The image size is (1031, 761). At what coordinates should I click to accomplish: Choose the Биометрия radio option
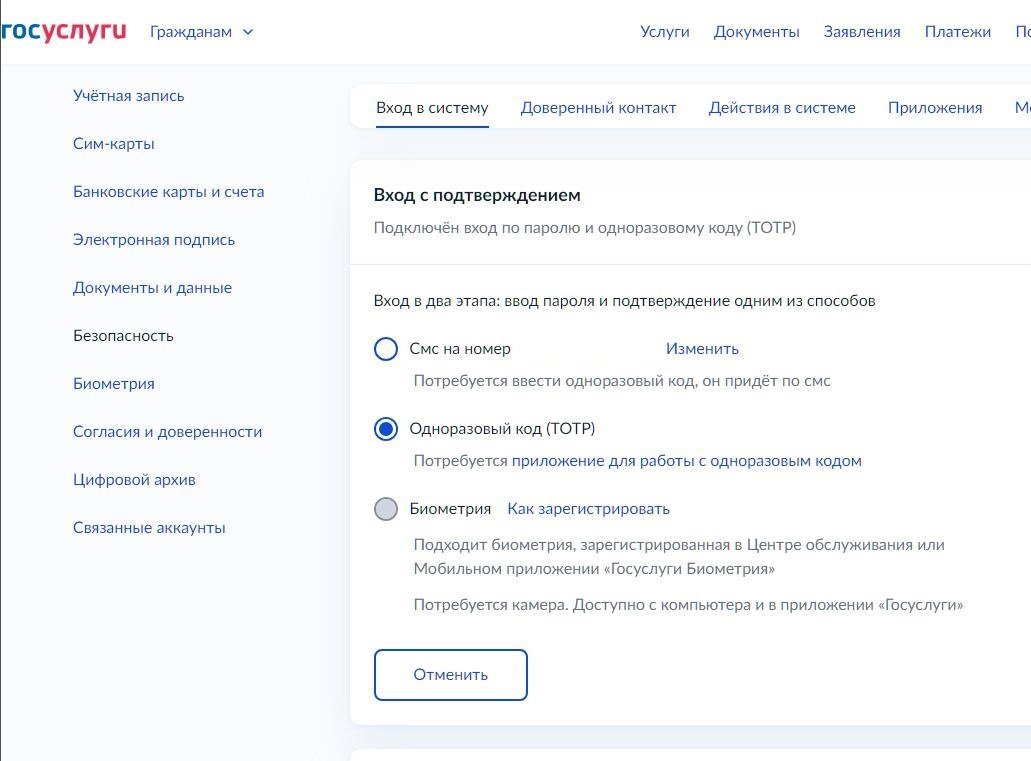click(x=386, y=509)
